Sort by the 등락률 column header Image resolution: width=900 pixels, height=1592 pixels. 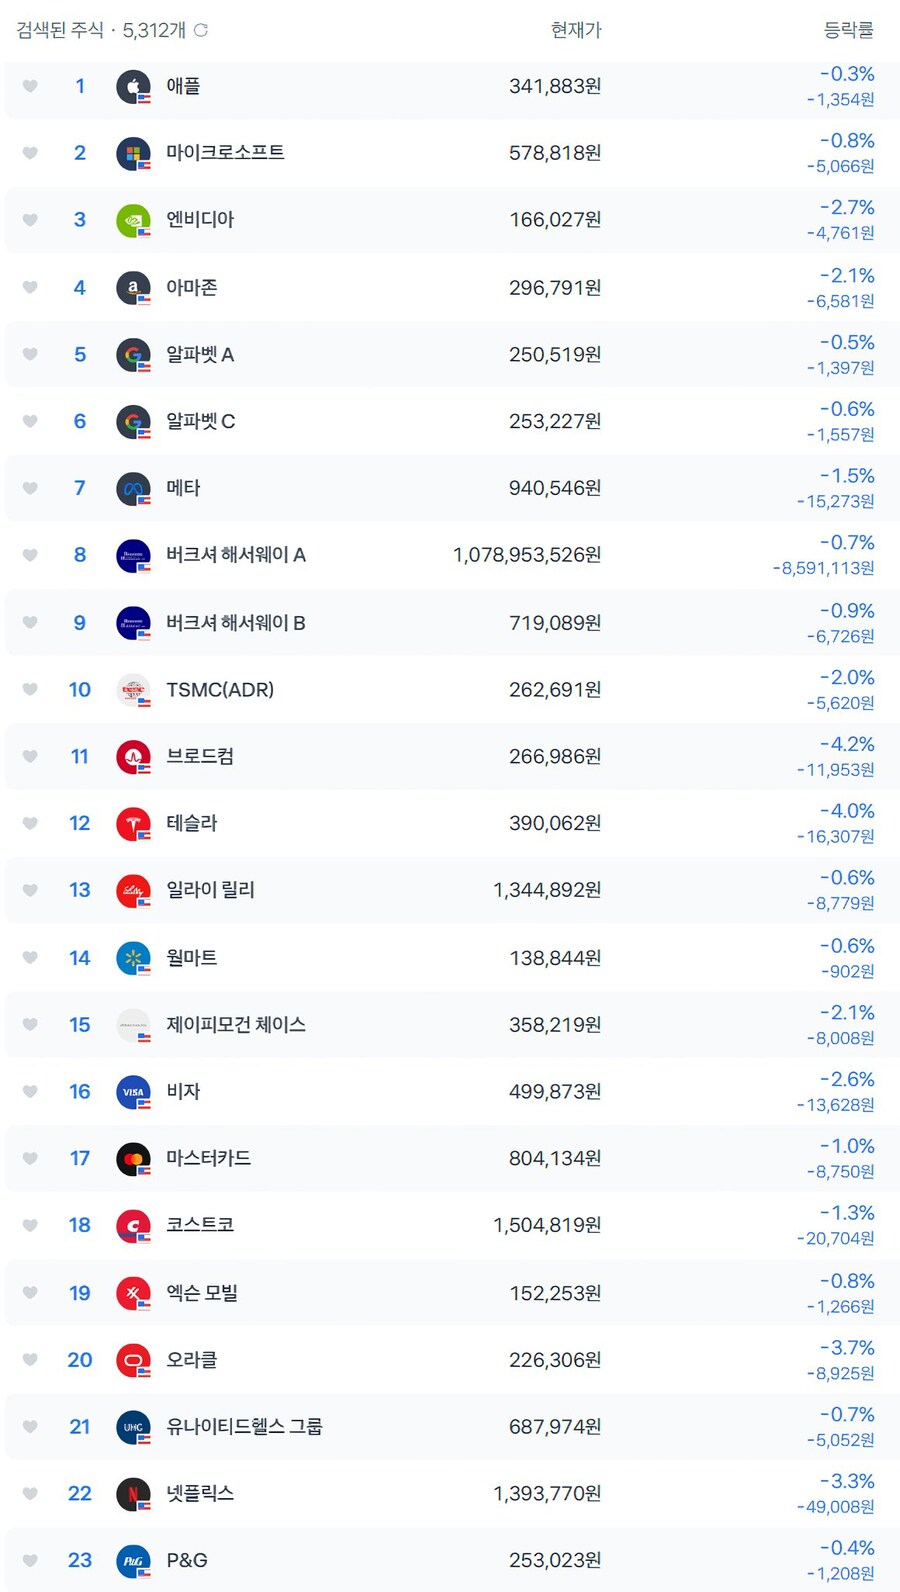[x=848, y=31]
